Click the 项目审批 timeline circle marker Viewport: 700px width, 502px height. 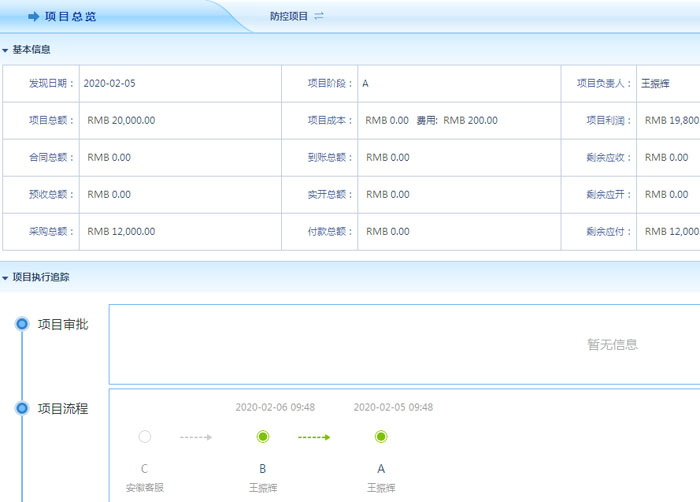point(22,324)
